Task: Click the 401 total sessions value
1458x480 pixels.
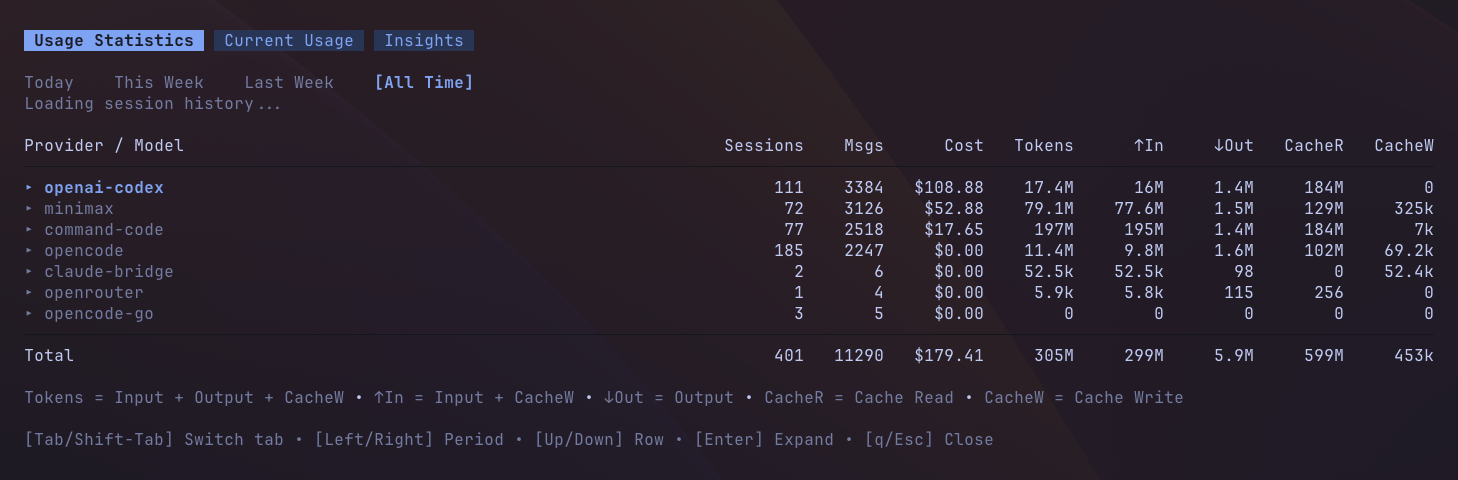Action: (789, 356)
